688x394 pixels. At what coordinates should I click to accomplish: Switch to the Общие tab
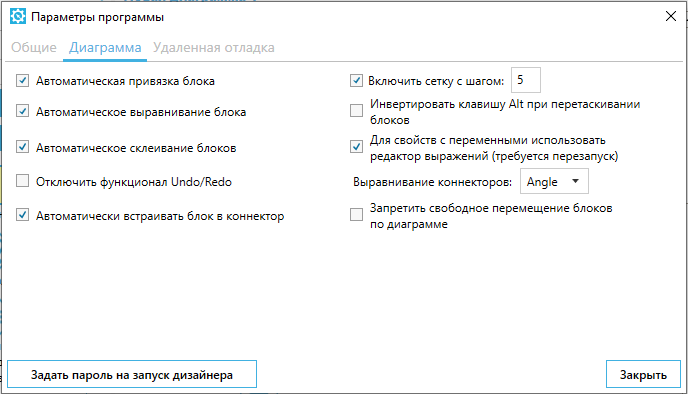point(34,47)
